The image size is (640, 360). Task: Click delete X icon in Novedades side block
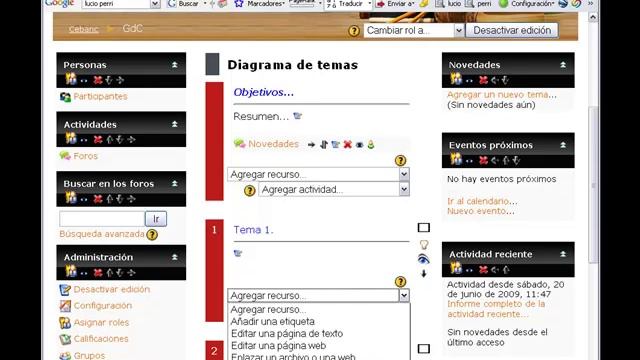click(483, 80)
